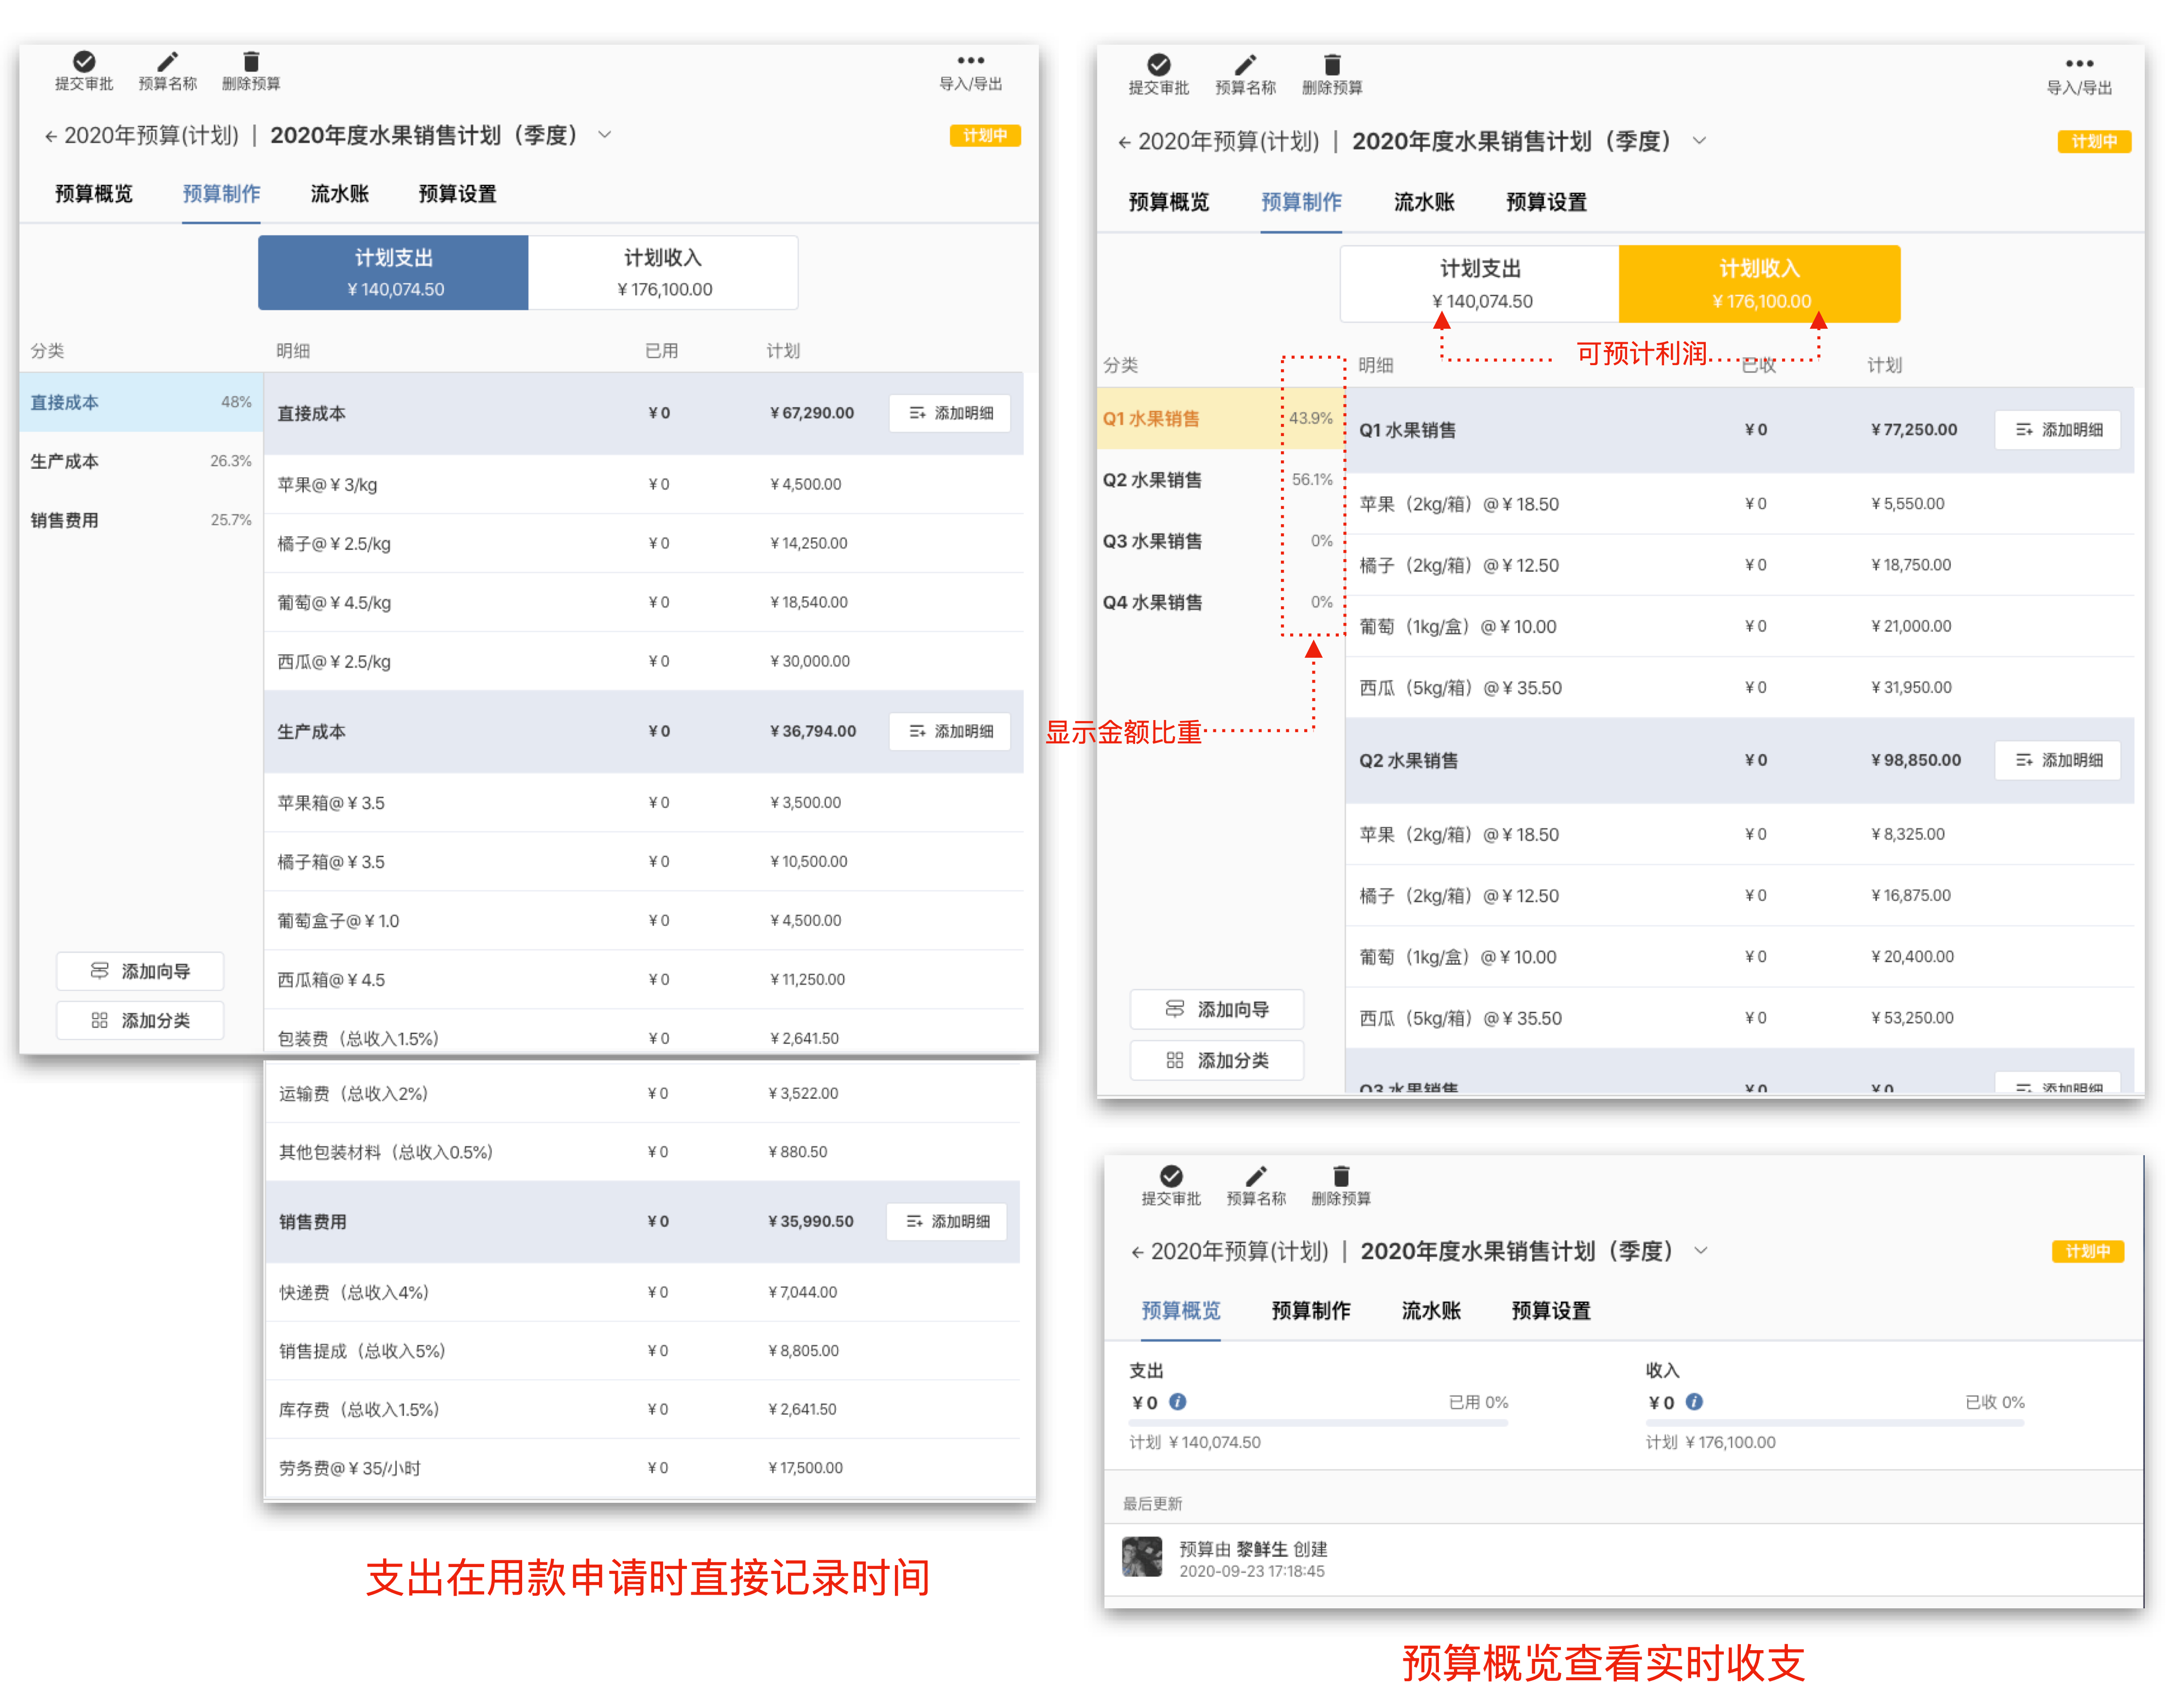Image resolution: width=2171 pixels, height=1708 pixels.
Task: Expand the plan title chevron in overview panel
Action: (x=1702, y=1250)
